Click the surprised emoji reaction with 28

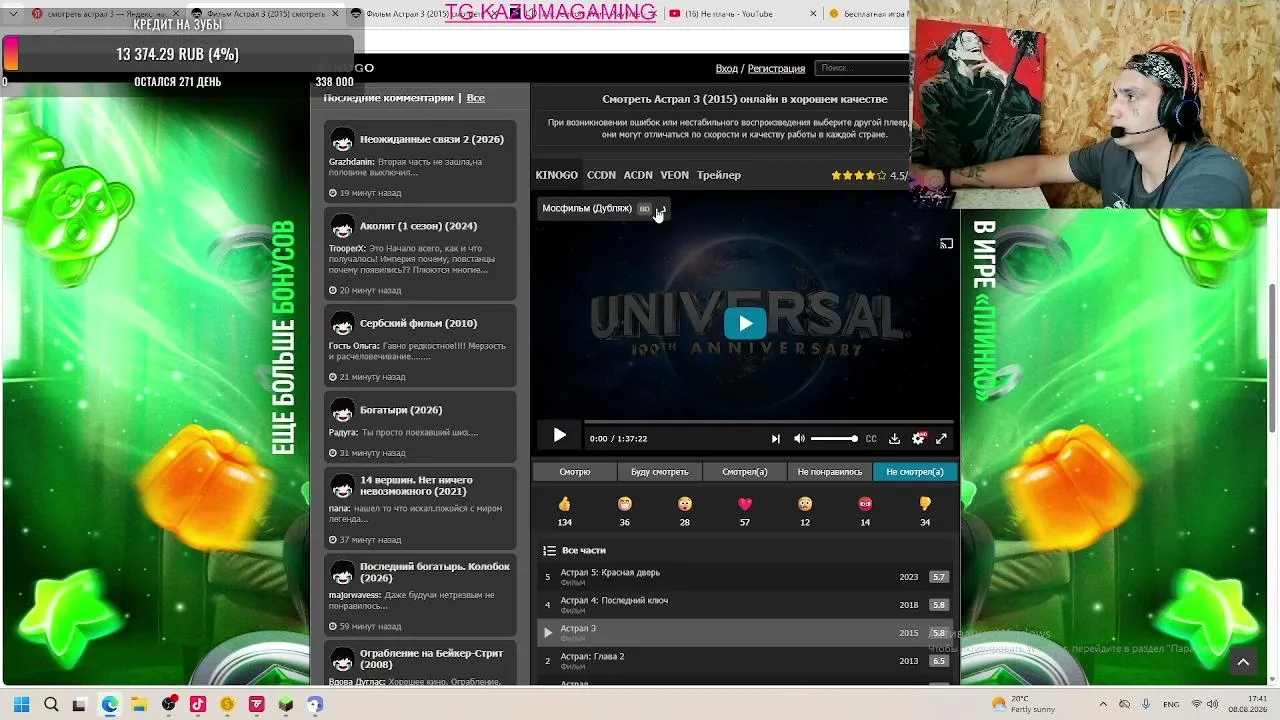tap(685, 504)
